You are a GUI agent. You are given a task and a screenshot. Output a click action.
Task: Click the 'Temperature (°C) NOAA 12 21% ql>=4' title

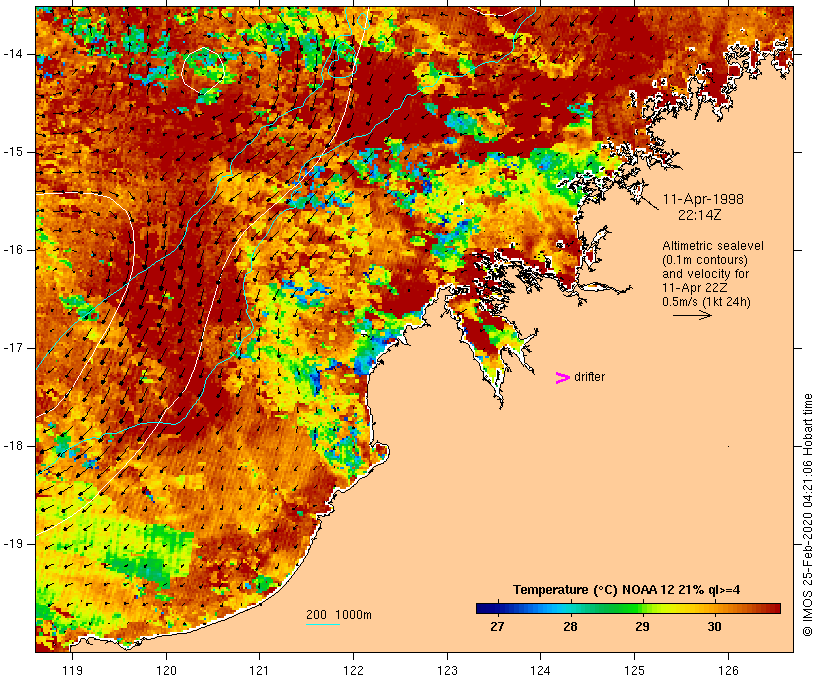pyautogui.click(x=627, y=590)
